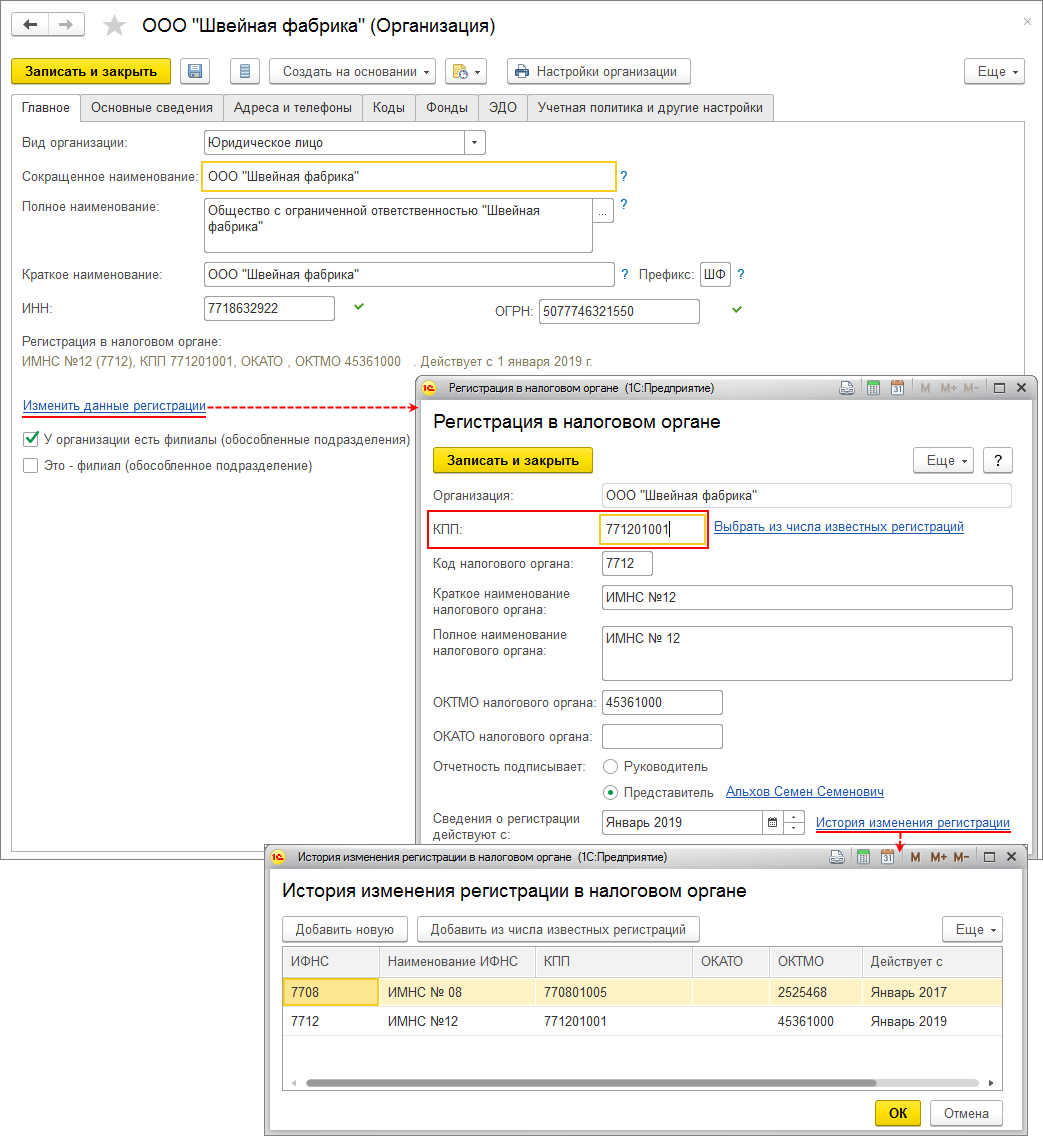Click the favorite star icon beside title
1043x1137 pixels.
(116, 26)
